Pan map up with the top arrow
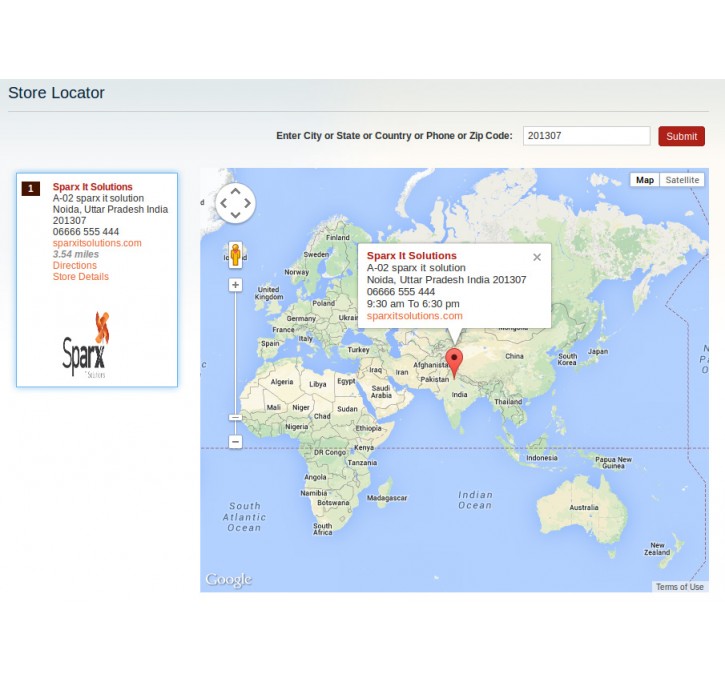The image size is (725, 680). click(x=235, y=191)
